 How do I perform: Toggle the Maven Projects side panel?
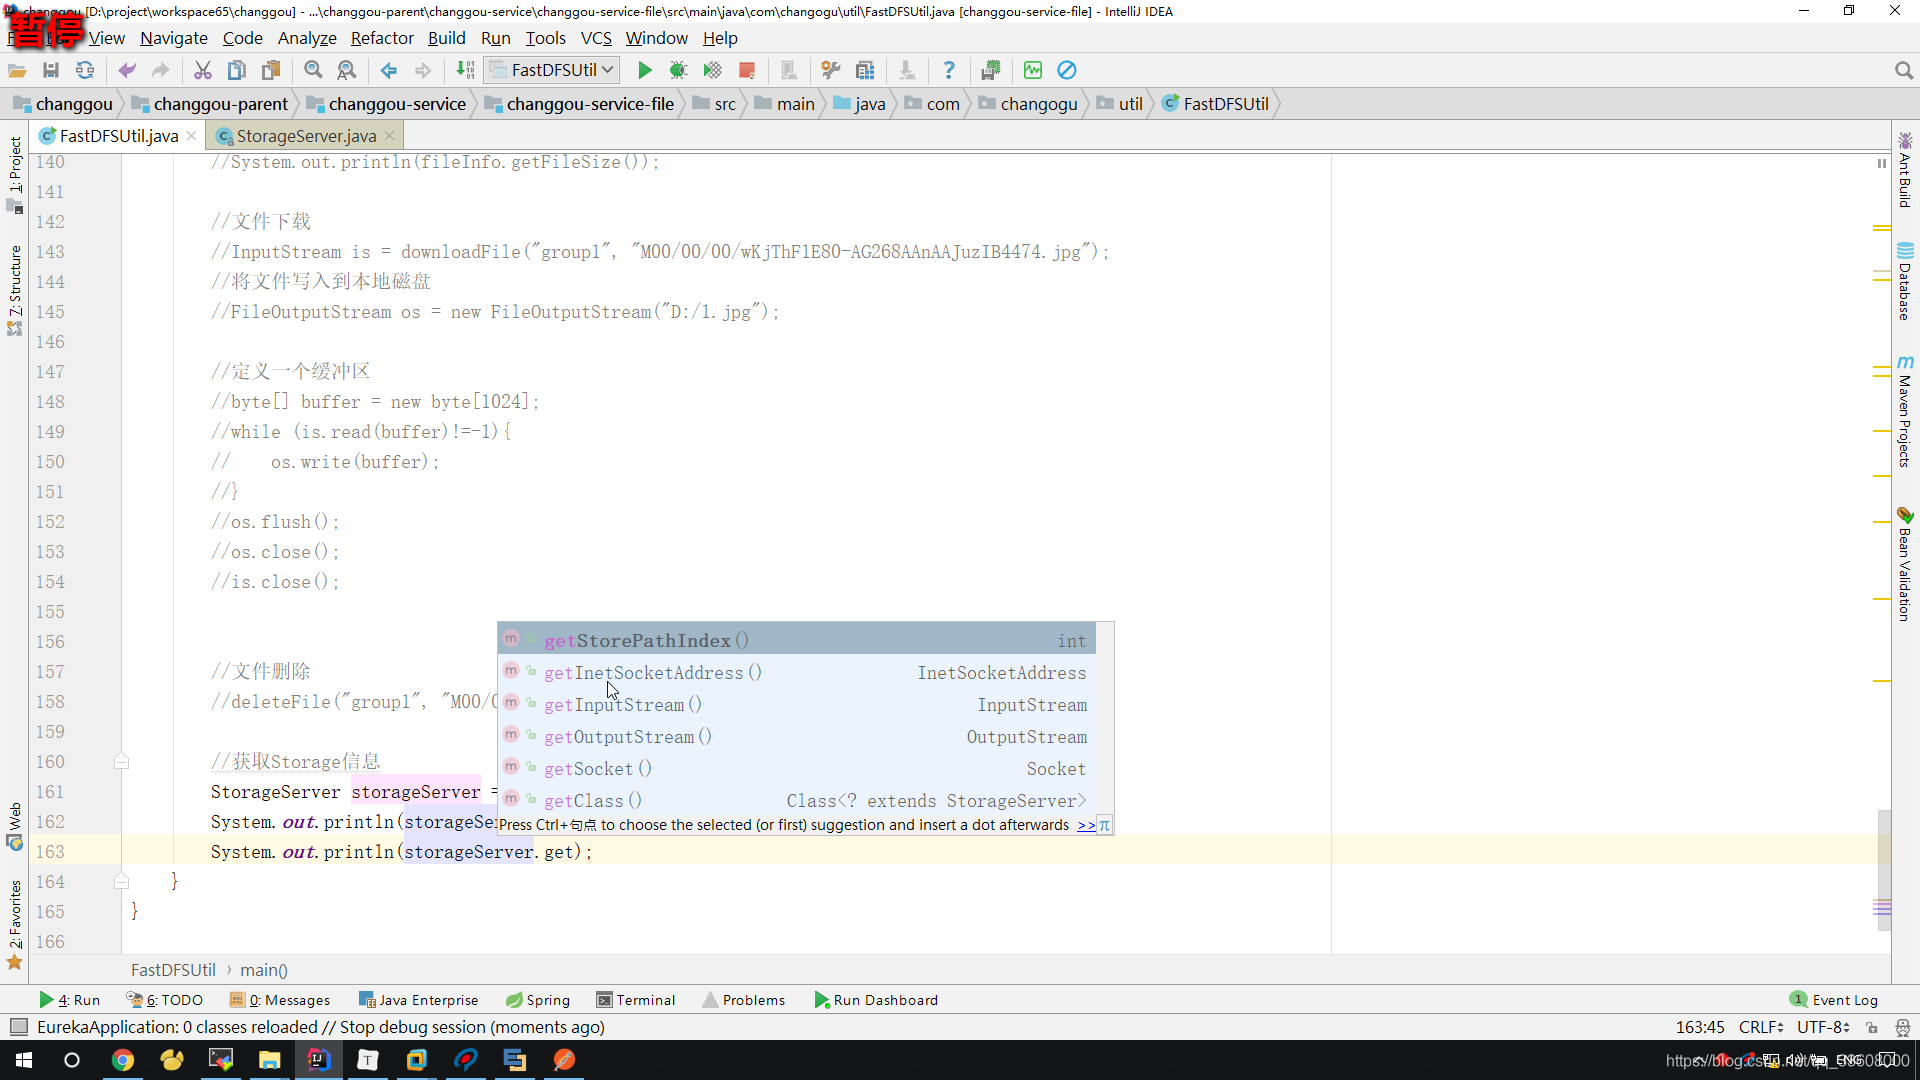[x=1905, y=411]
